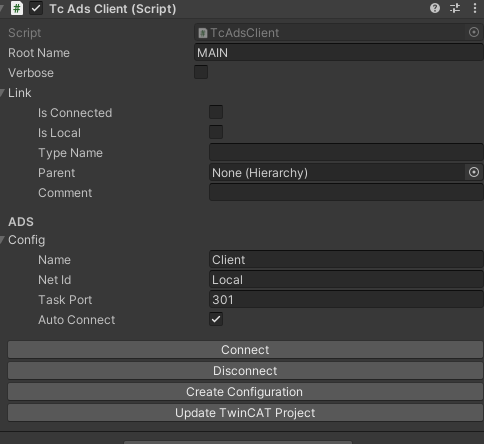
Task: Toggle the Is Local checkbox
Action: point(216,132)
